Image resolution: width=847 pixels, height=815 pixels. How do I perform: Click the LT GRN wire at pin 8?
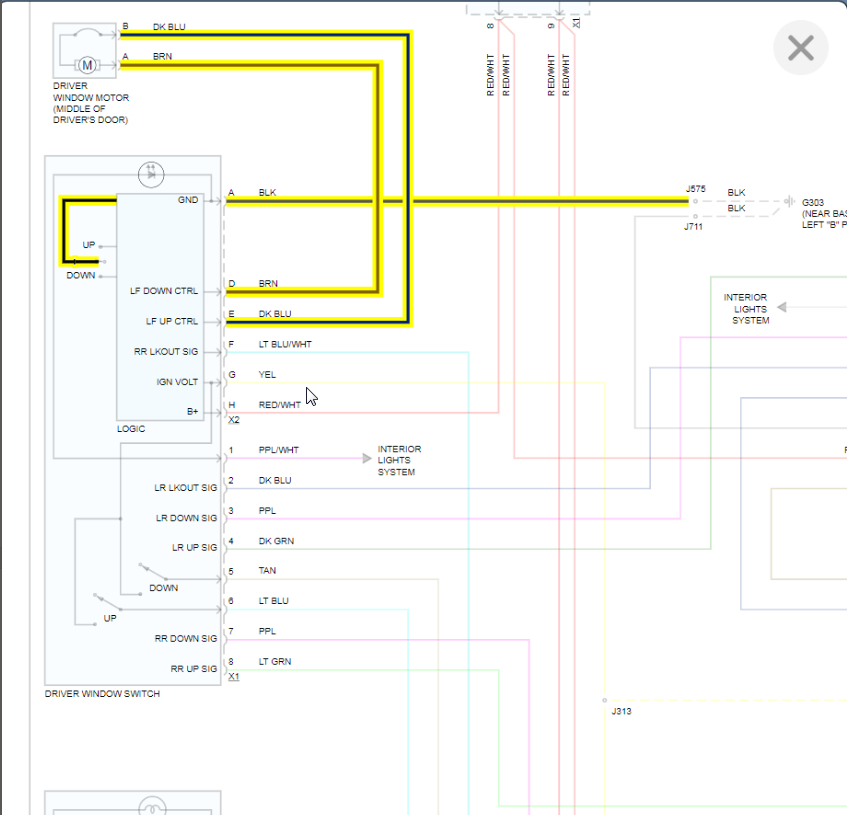[x=362, y=670]
